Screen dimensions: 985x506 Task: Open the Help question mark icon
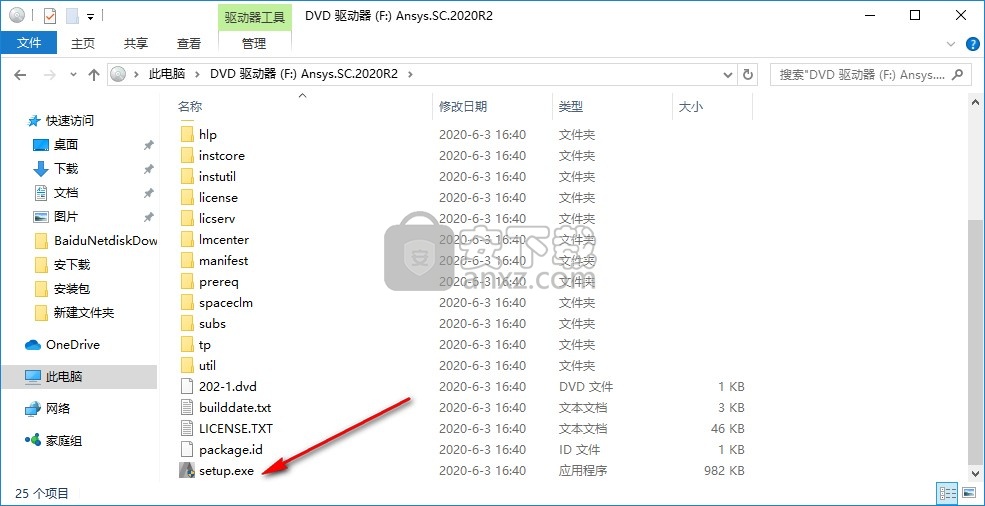pos(972,44)
